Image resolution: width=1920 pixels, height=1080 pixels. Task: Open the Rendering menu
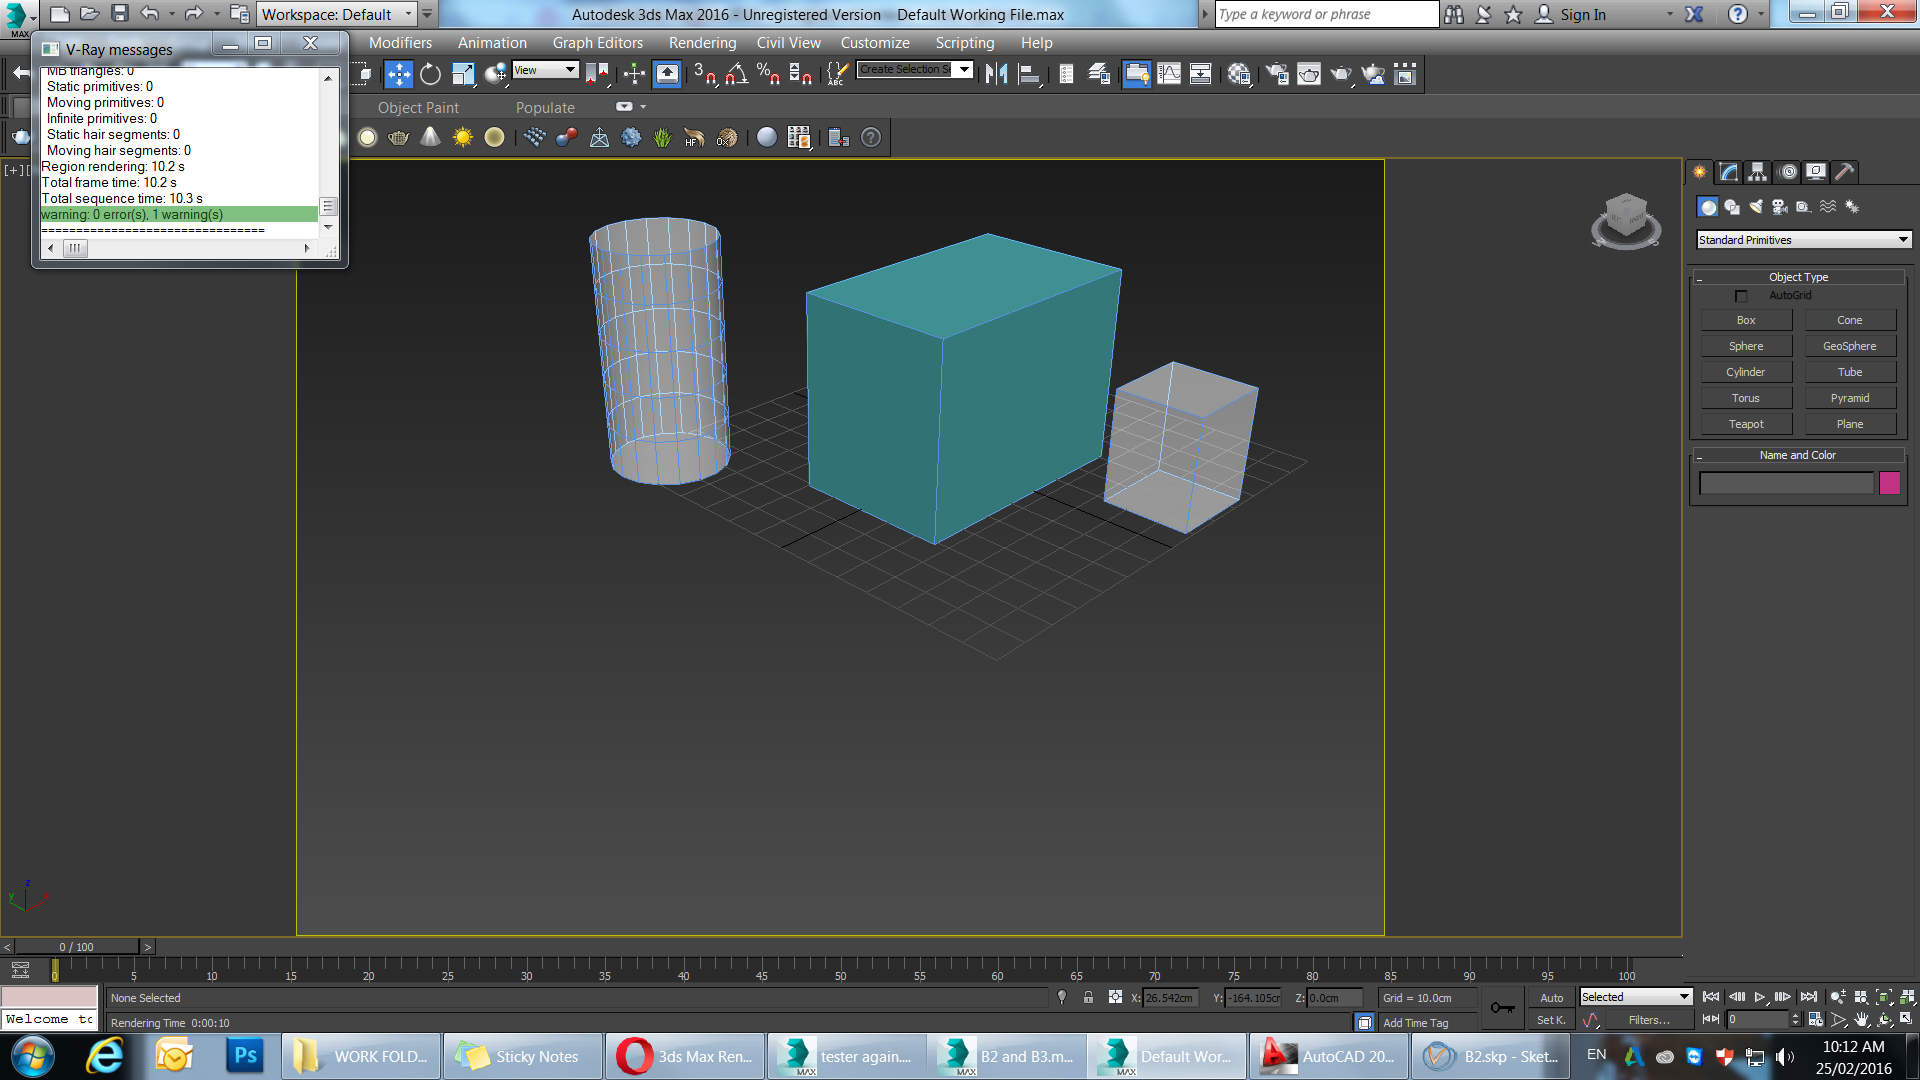[x=702, y=43]
